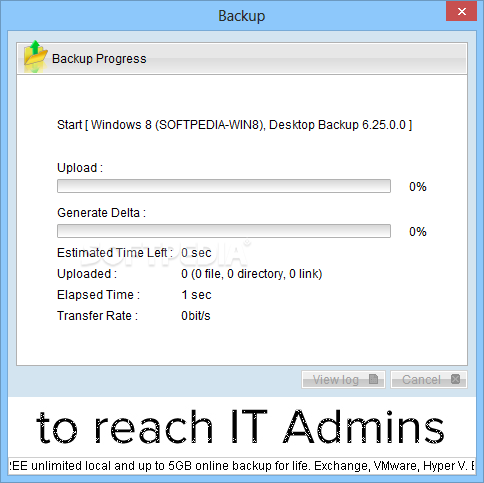
Task: Click the '0bit/s' transfer rate value
Action: point(196,316)
